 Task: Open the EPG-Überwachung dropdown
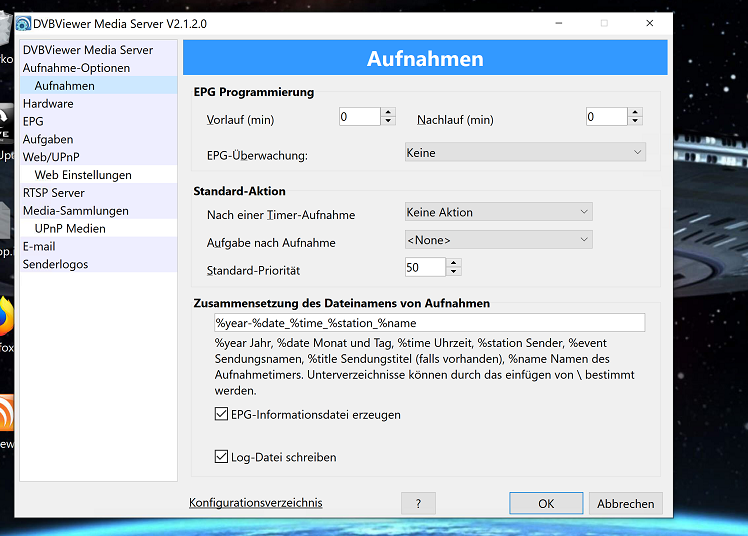point(525,153)
